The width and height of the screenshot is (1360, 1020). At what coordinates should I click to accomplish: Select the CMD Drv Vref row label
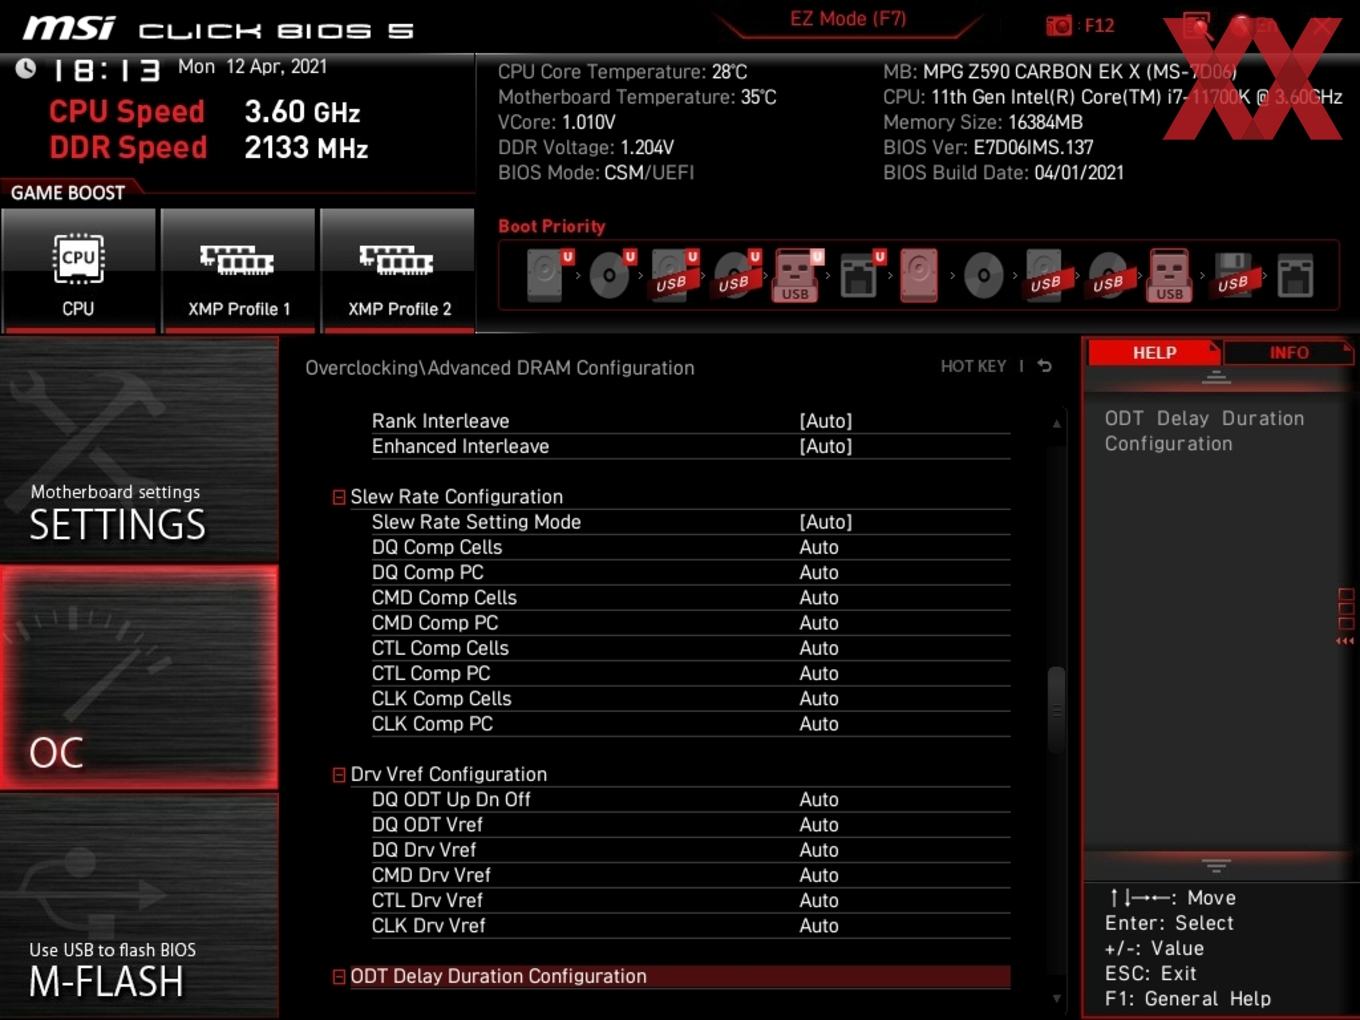(431, 875)
